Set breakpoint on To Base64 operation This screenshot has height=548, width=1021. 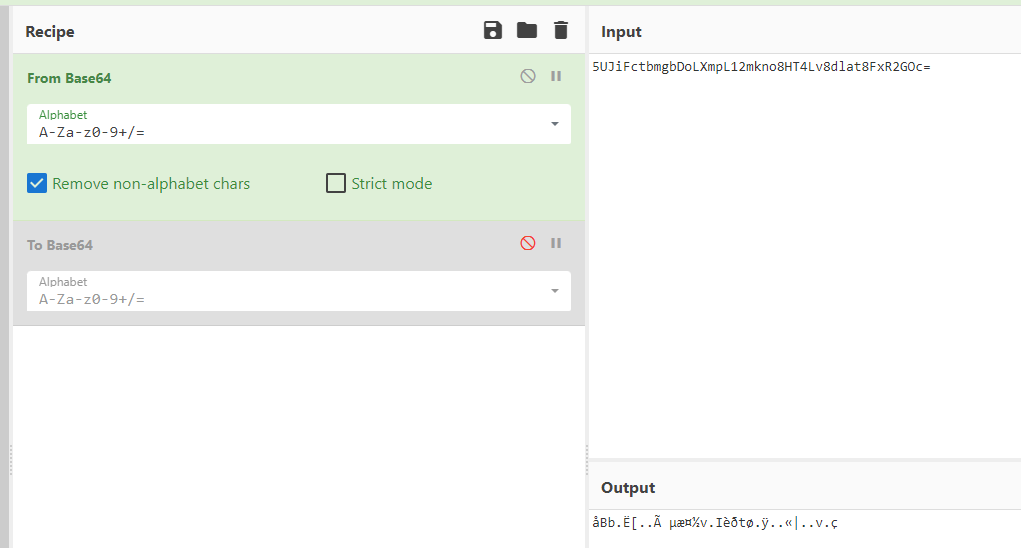(556, 243)
